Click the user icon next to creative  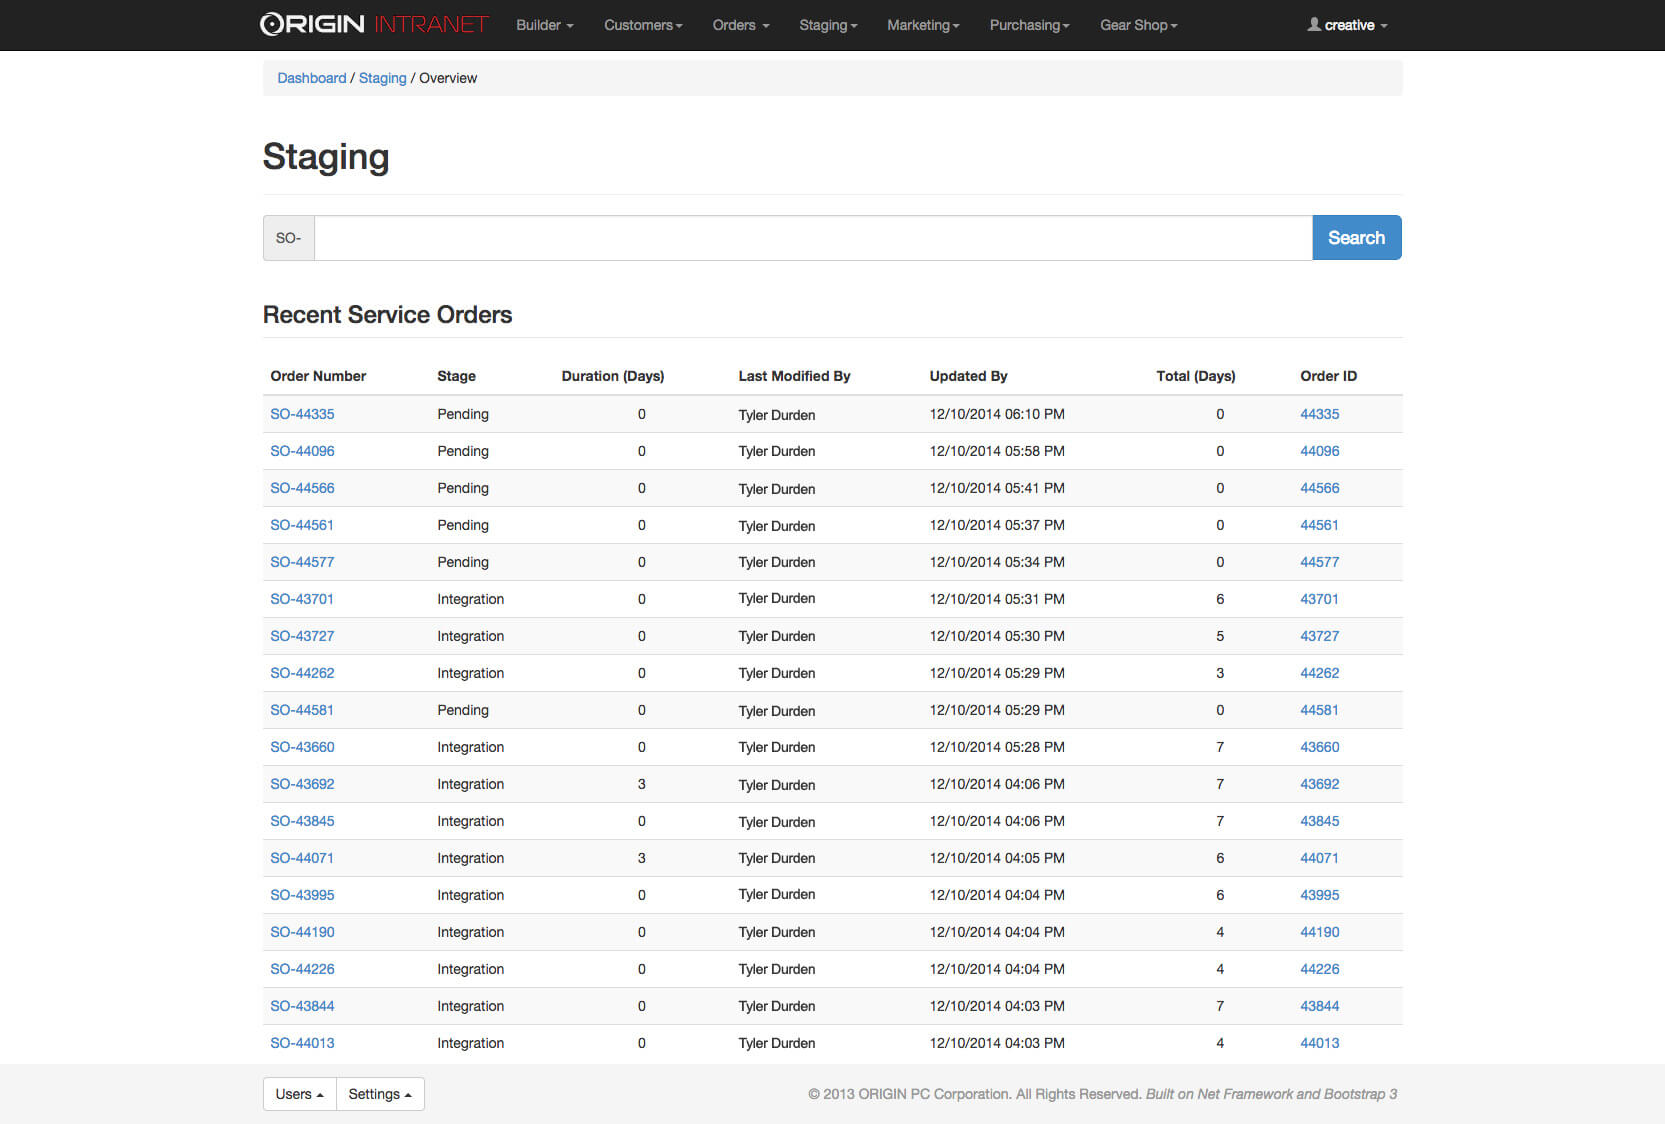1314,24
